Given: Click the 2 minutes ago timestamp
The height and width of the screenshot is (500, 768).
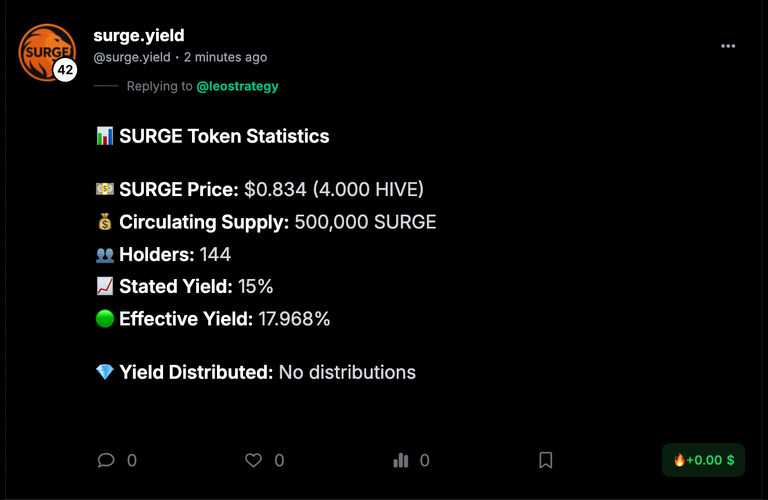Looking at the screenshot, I should [x=225, y=57].
